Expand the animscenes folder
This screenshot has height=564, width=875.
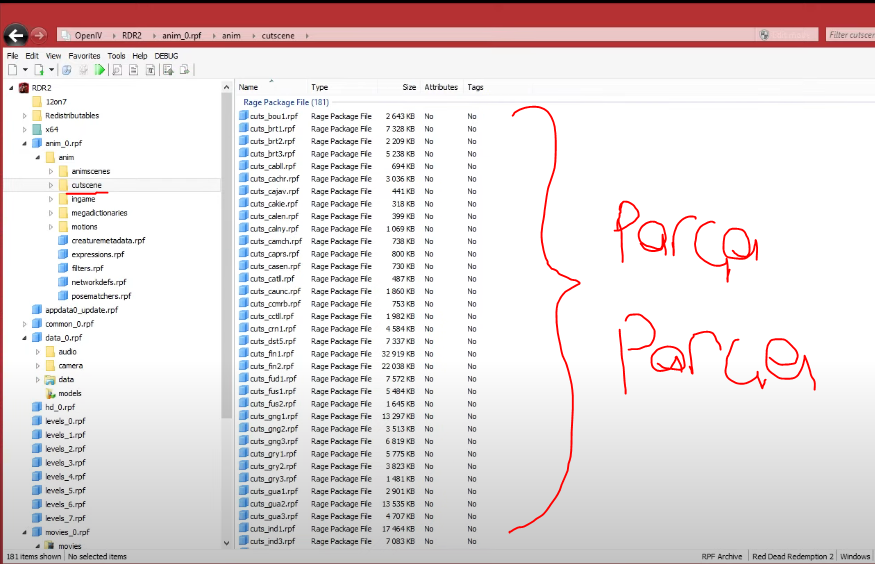[x=51, y=171]
